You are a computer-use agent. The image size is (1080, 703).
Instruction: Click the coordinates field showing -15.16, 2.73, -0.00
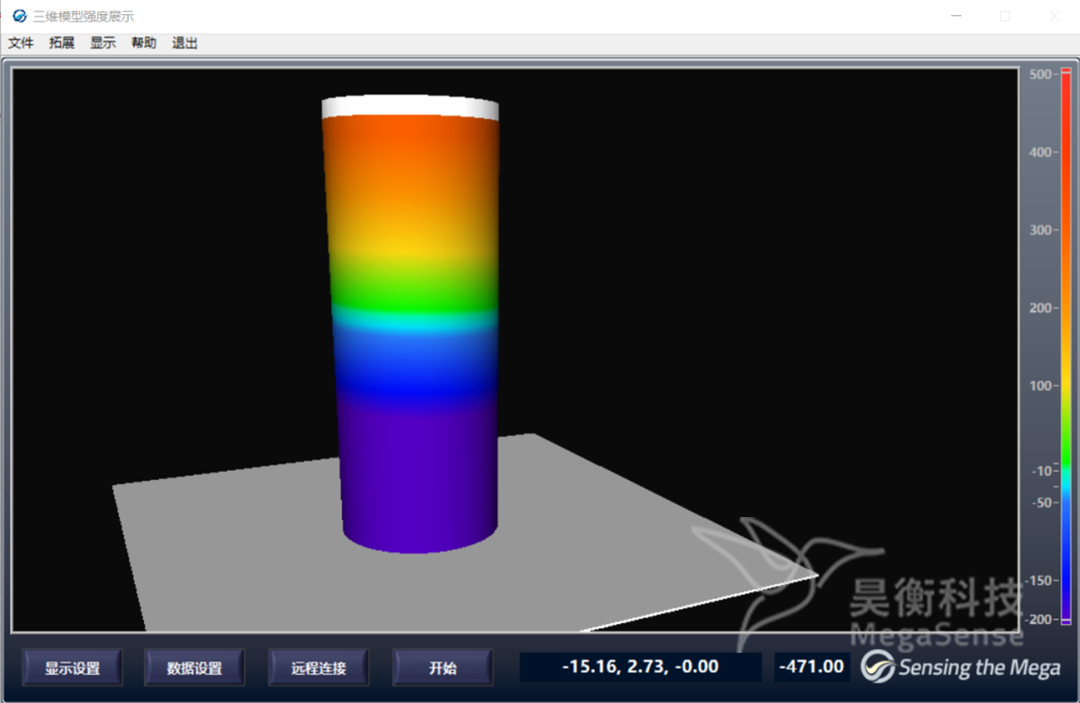click(x=640, y=667)
